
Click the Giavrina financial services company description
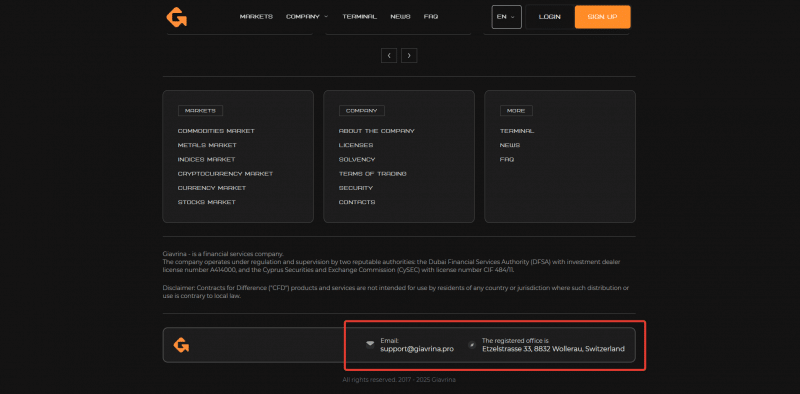392,262
